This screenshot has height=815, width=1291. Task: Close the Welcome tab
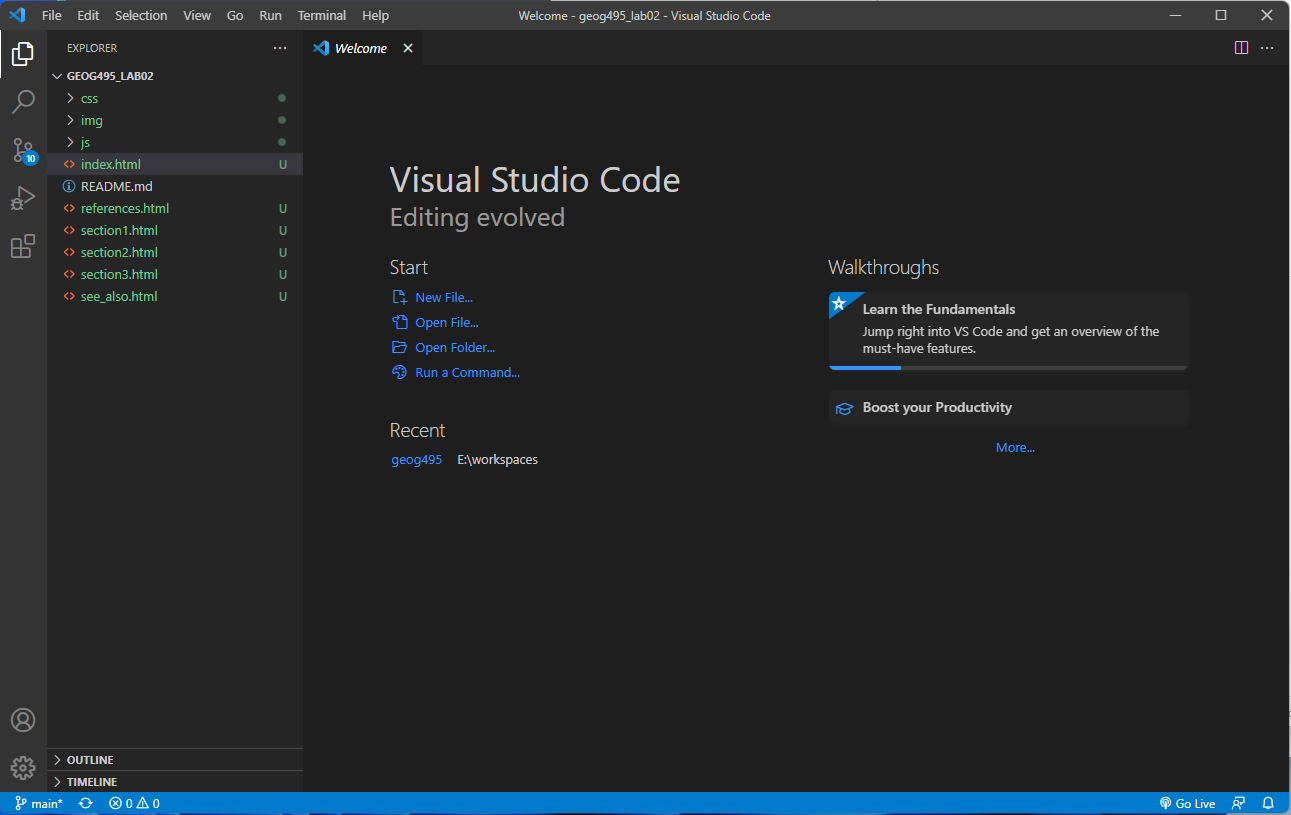(x=407, y=48)
